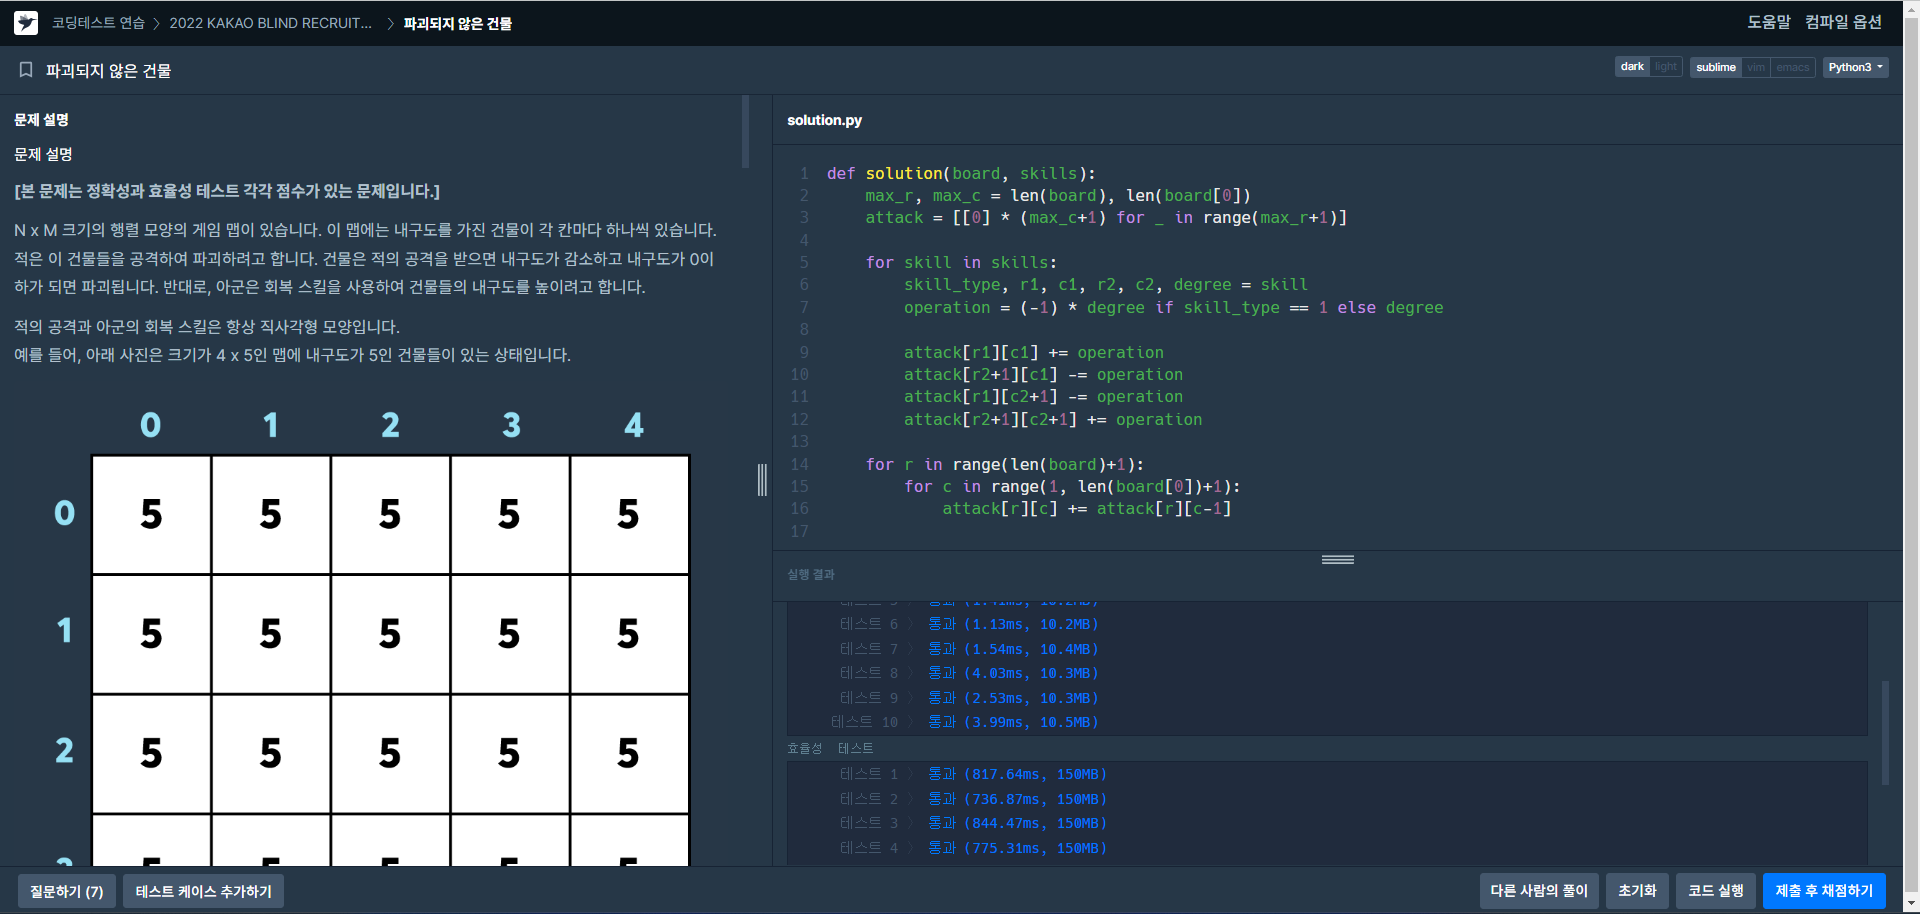Click the 질문하기 (7) button
The height and width of the screenshot is (914, 1920).
pyautogui.click(x=67, y=891)
